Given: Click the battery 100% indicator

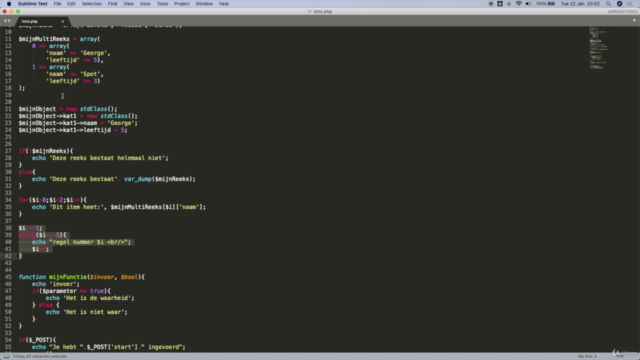Looking at the screenshot, I should click(545, 4).
